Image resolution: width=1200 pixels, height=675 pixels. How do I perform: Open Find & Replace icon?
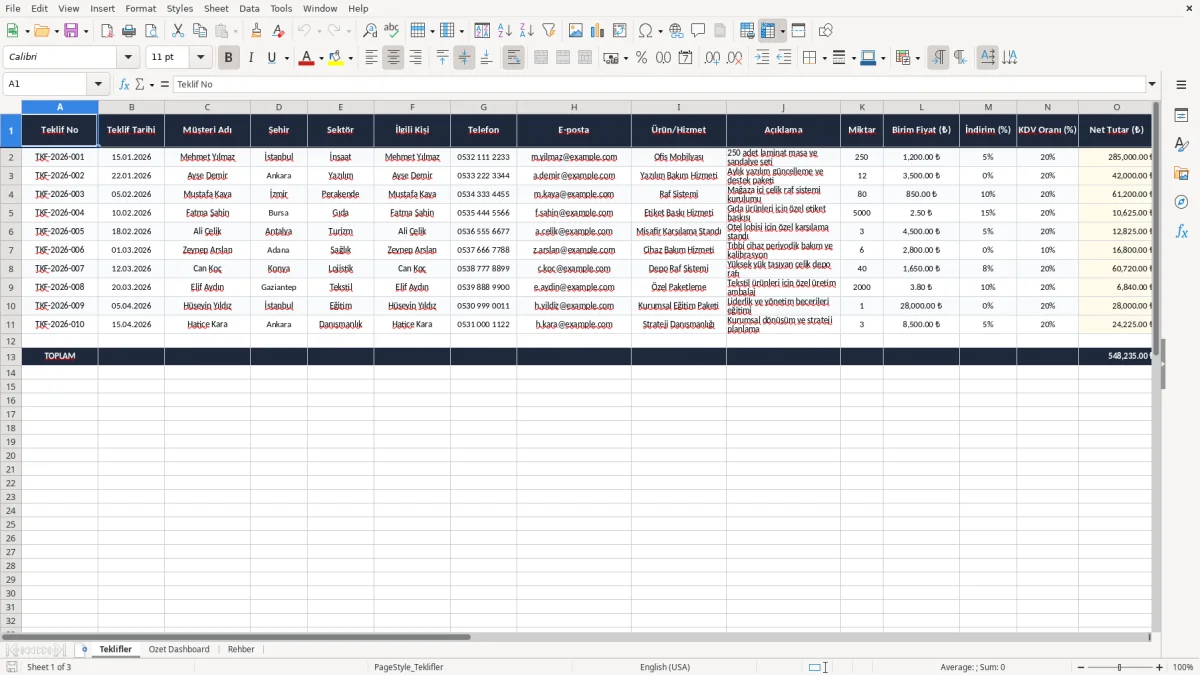click(370, 31)
